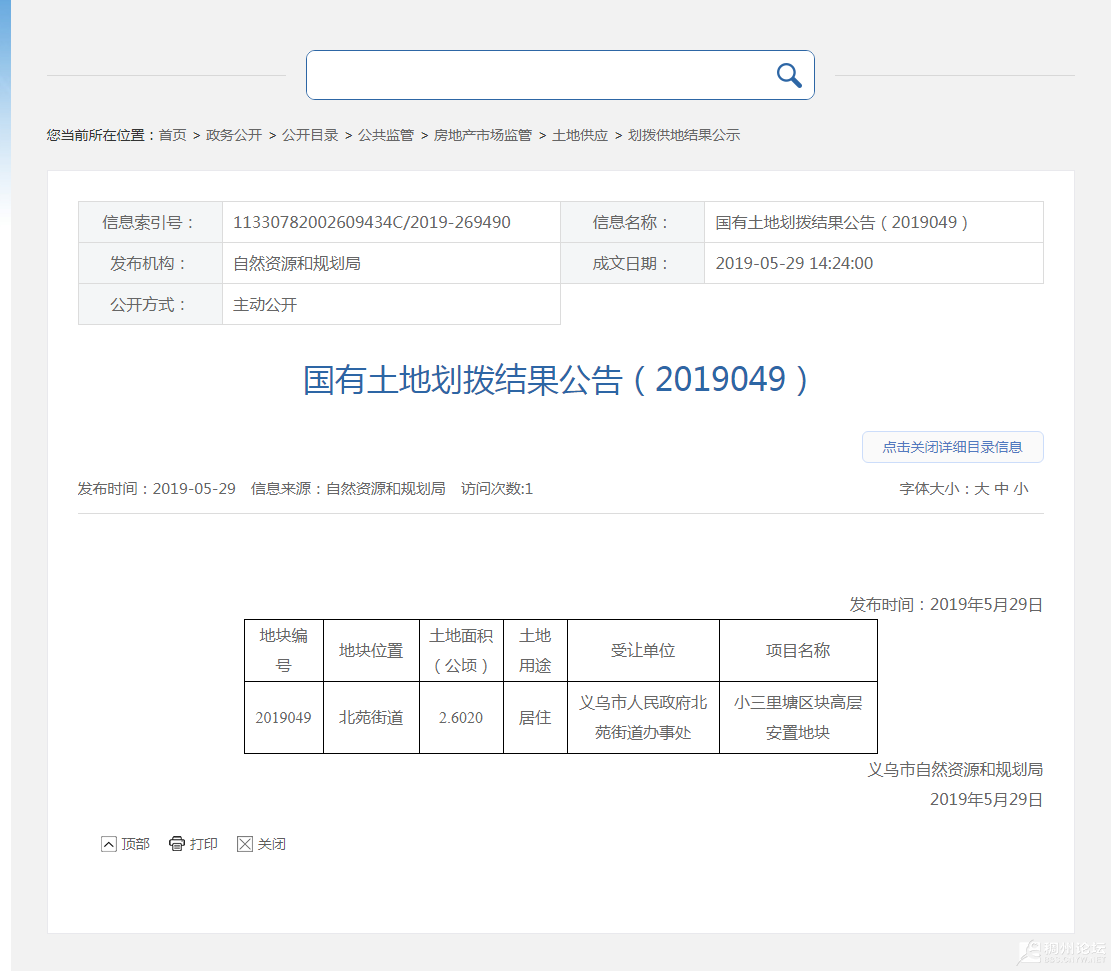
Task: Click the printer icon beside 打印
Action: [x=176, y=843]
